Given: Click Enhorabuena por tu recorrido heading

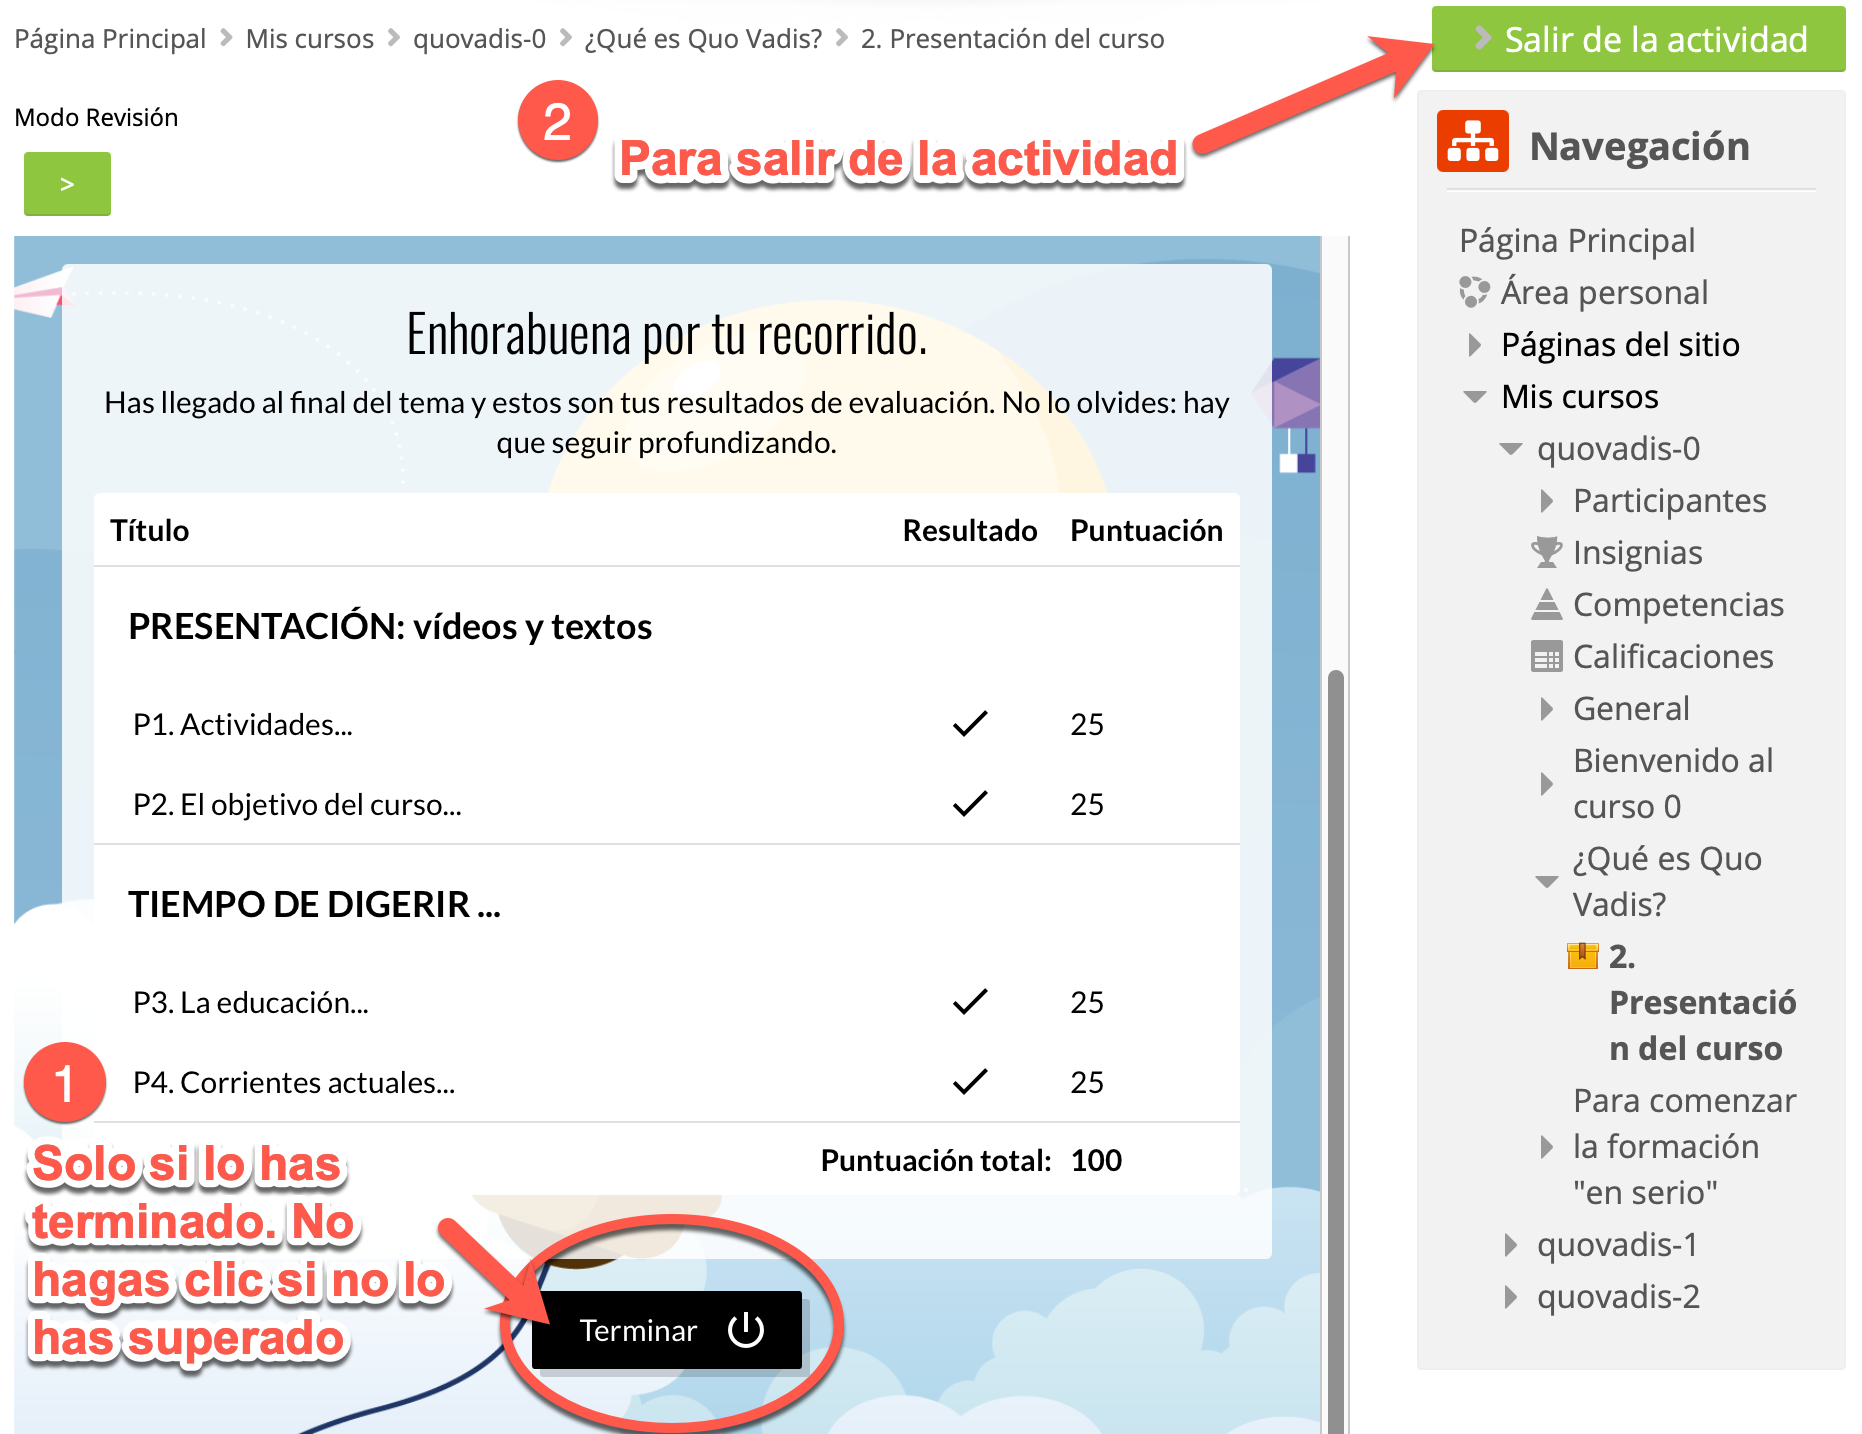Looking at the screenshot, I should pyautogui.click(x=667, y=335).
